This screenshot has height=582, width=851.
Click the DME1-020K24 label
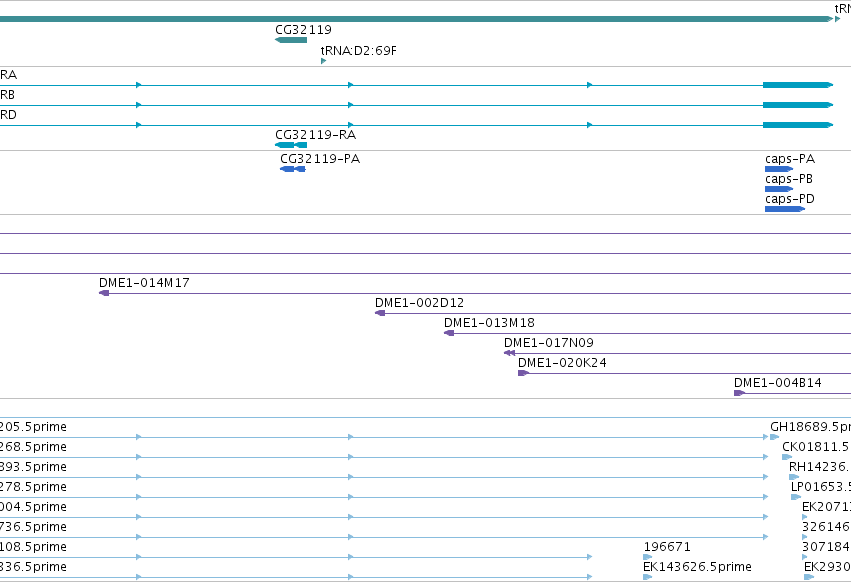[x=562, y=363]
